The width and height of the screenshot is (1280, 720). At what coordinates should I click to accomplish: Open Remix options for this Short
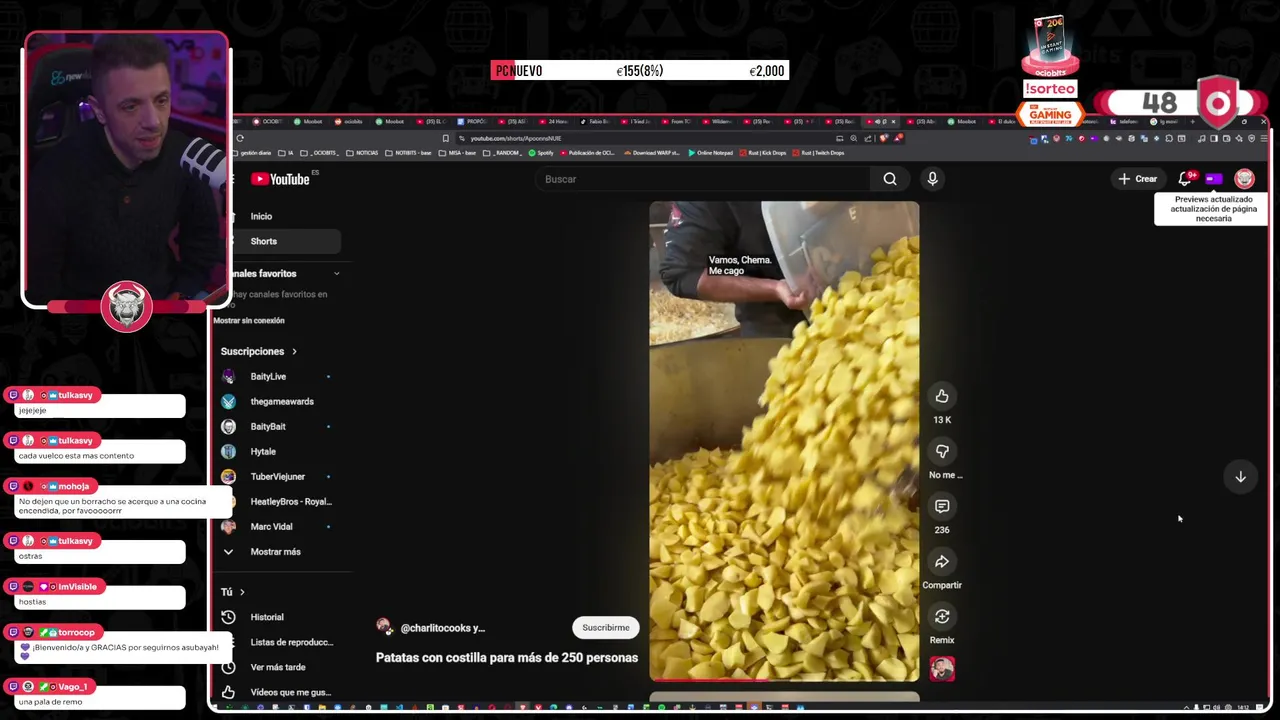(942, 616)
